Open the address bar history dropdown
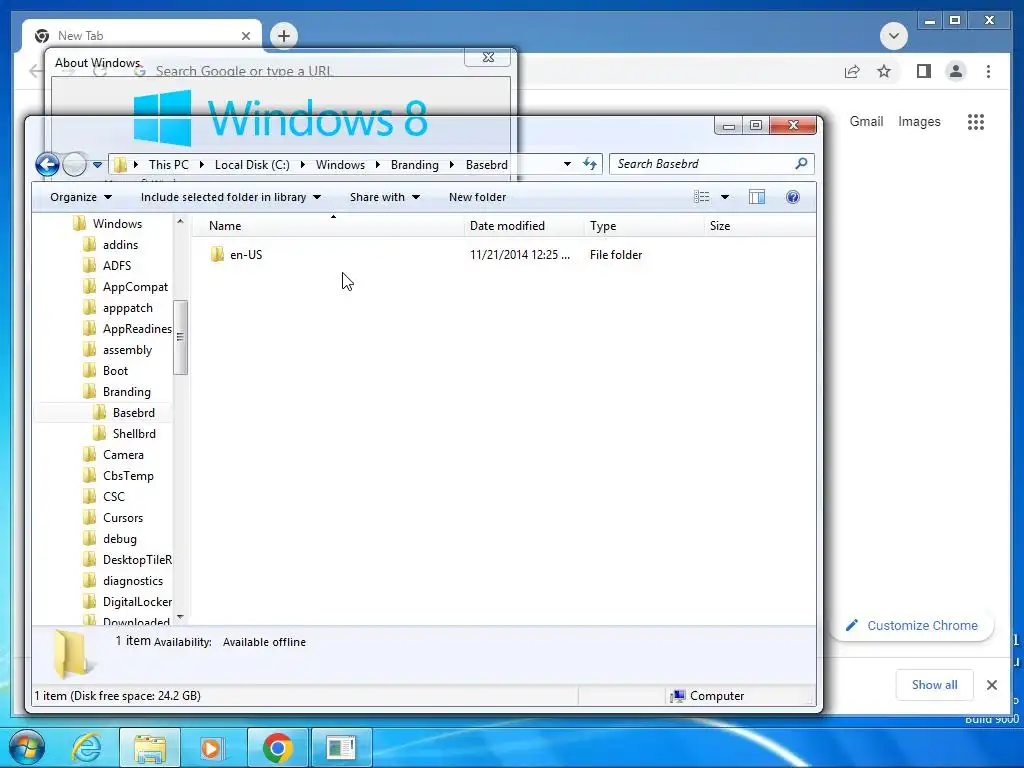This screenshot has width=1024, height=768. point(567,164)
